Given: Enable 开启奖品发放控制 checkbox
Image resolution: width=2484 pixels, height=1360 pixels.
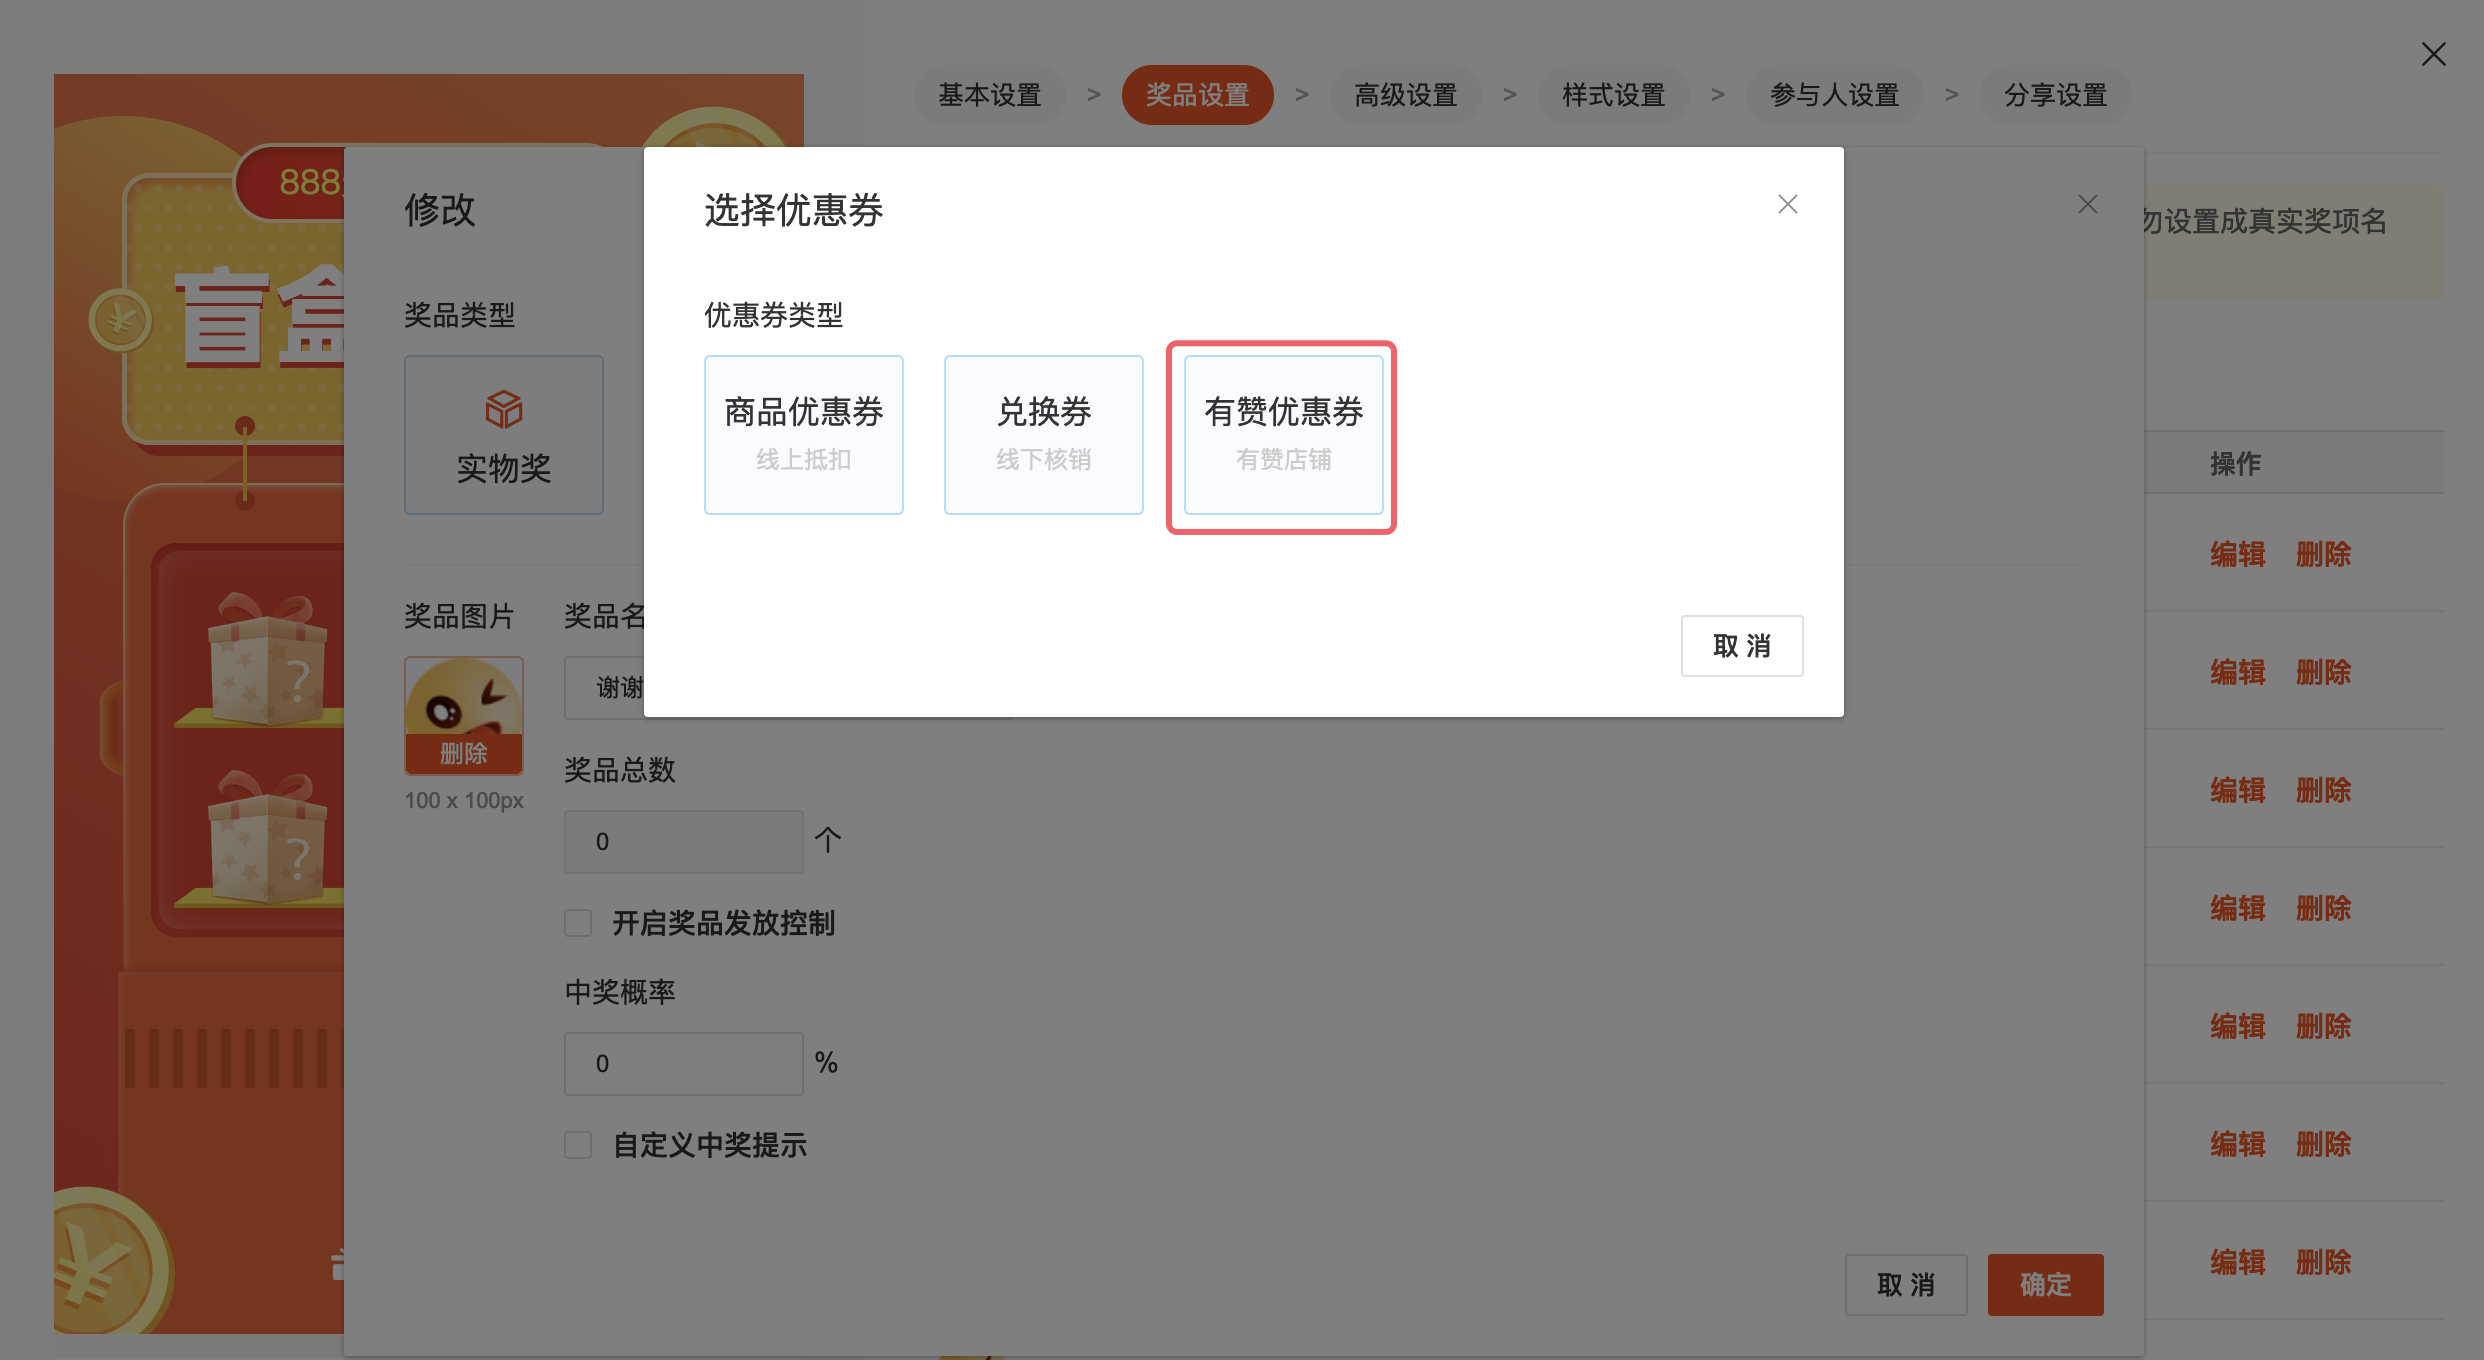Looking at the screenshot, I should [x=578, y=923].
